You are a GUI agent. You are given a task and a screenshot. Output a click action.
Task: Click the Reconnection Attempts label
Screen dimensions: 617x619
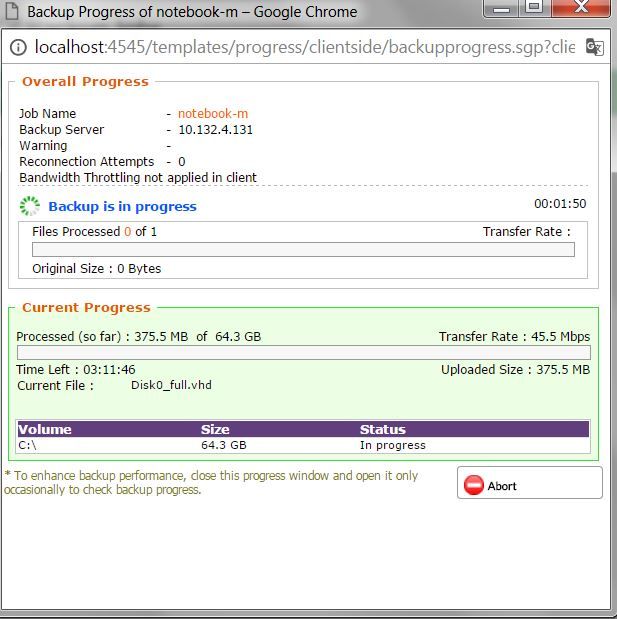86,162
